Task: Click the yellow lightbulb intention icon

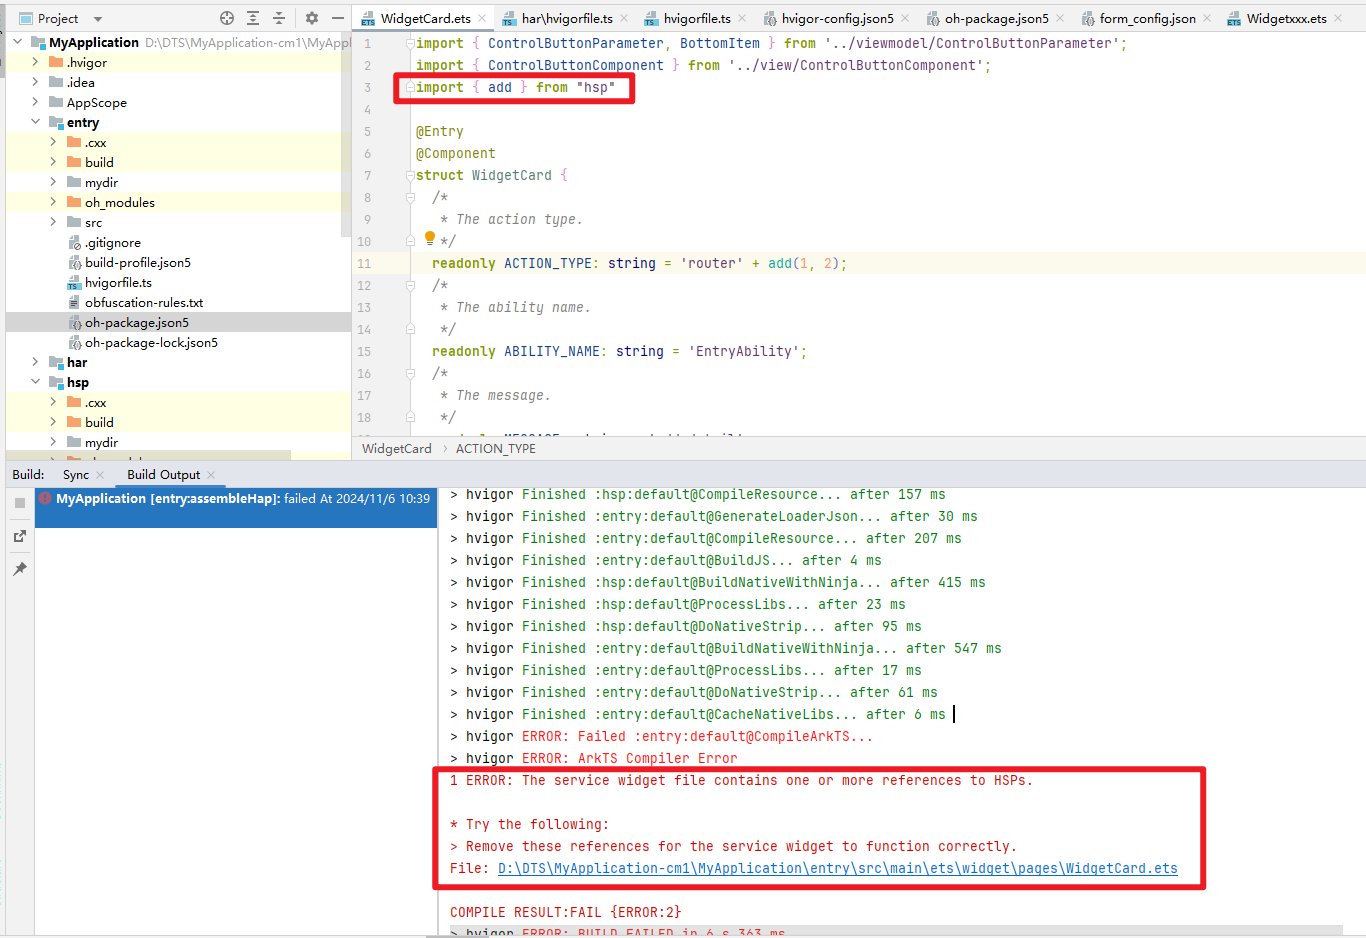Action: 430,238
